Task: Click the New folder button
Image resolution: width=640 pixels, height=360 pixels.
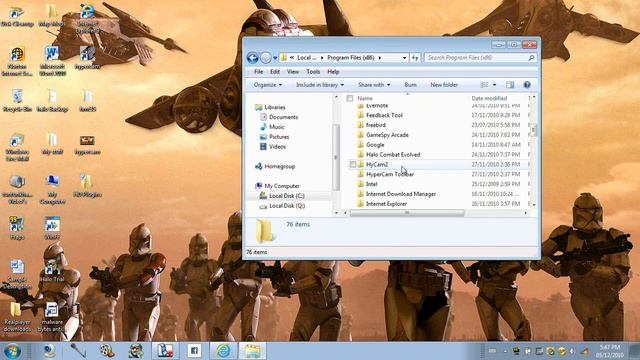Action: coord(444,85)
